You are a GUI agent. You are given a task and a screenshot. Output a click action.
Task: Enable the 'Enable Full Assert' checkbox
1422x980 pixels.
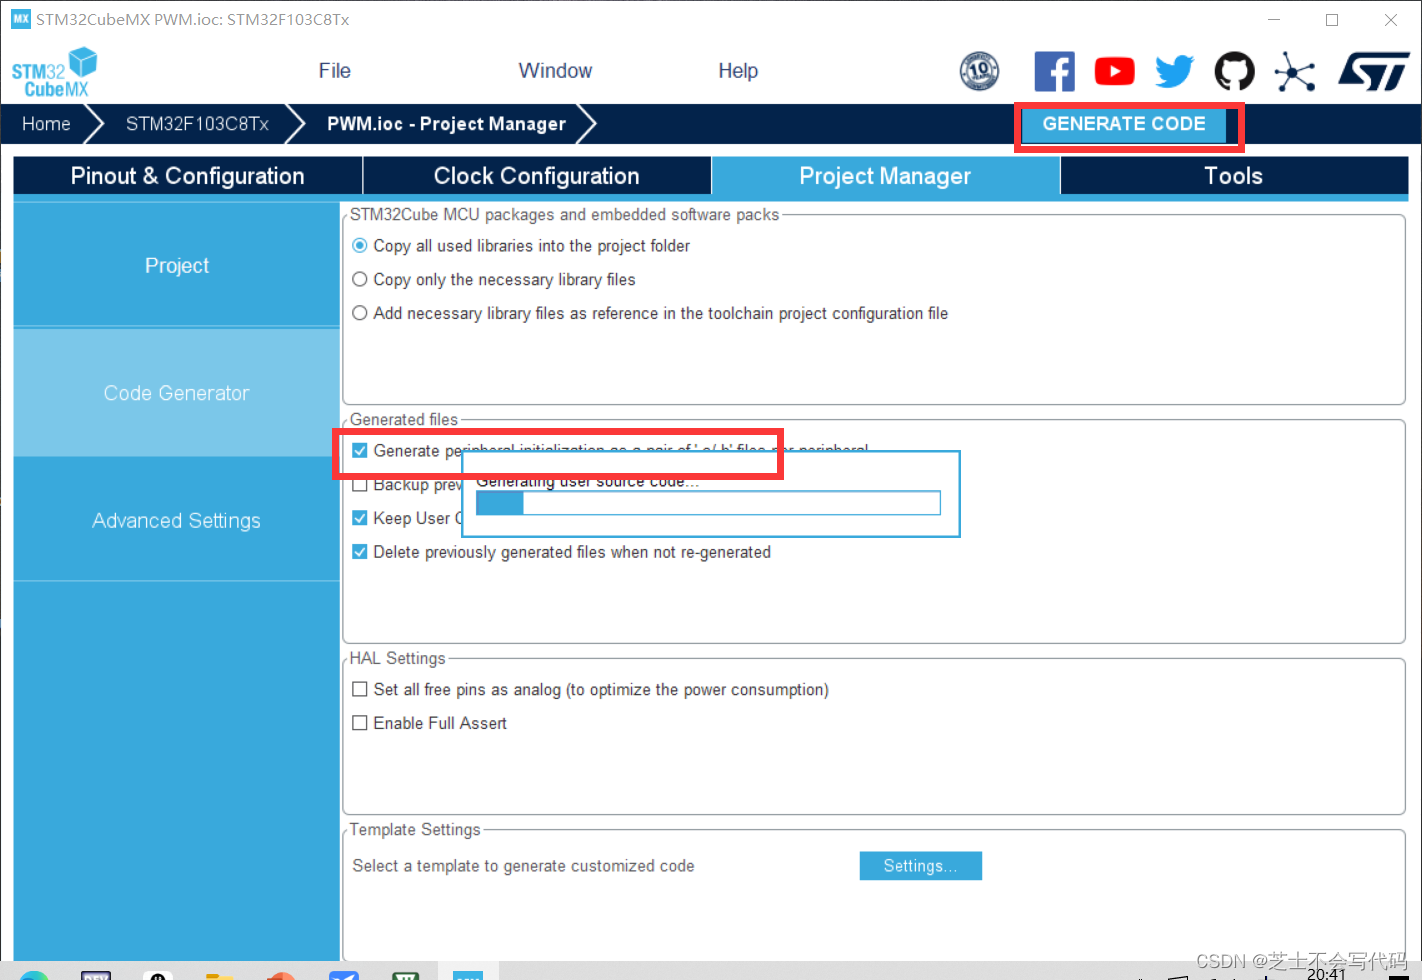(x=360, y=723)
